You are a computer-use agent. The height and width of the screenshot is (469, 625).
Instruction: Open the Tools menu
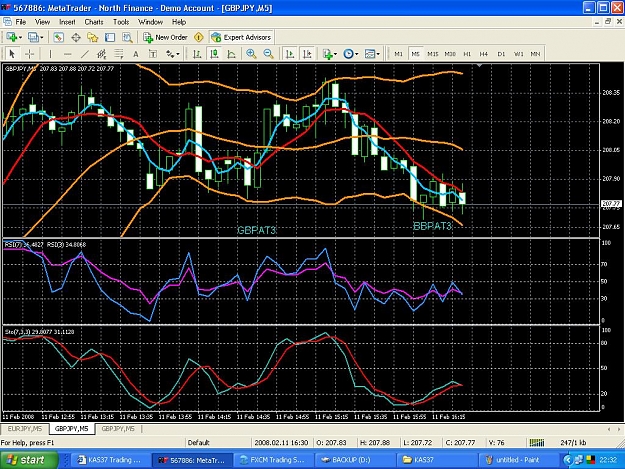point(121,22)
